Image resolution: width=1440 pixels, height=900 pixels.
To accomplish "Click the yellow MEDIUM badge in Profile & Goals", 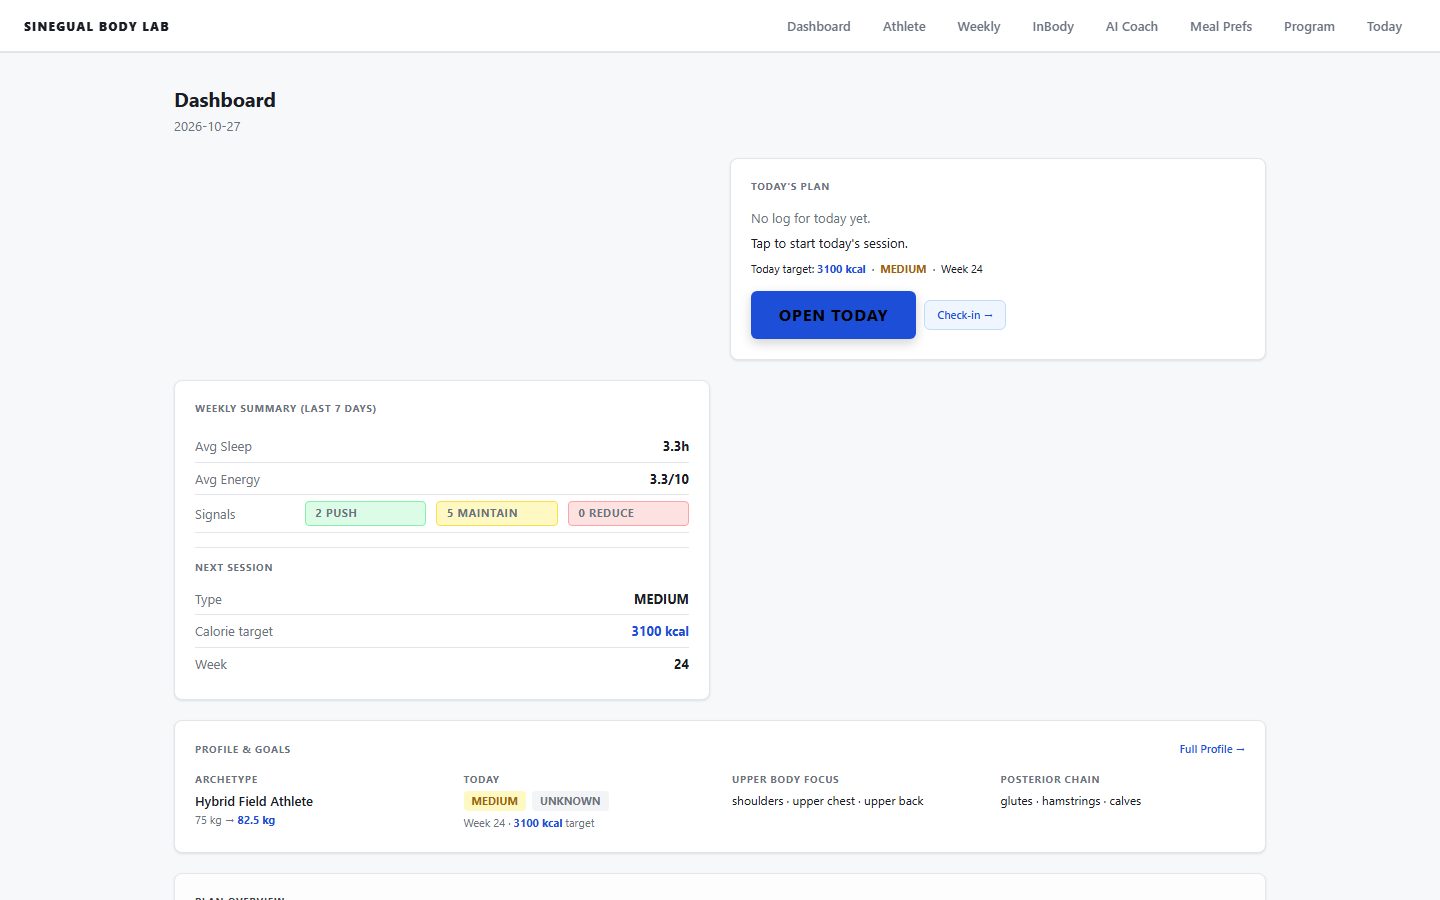I will (x=494, y=801).
